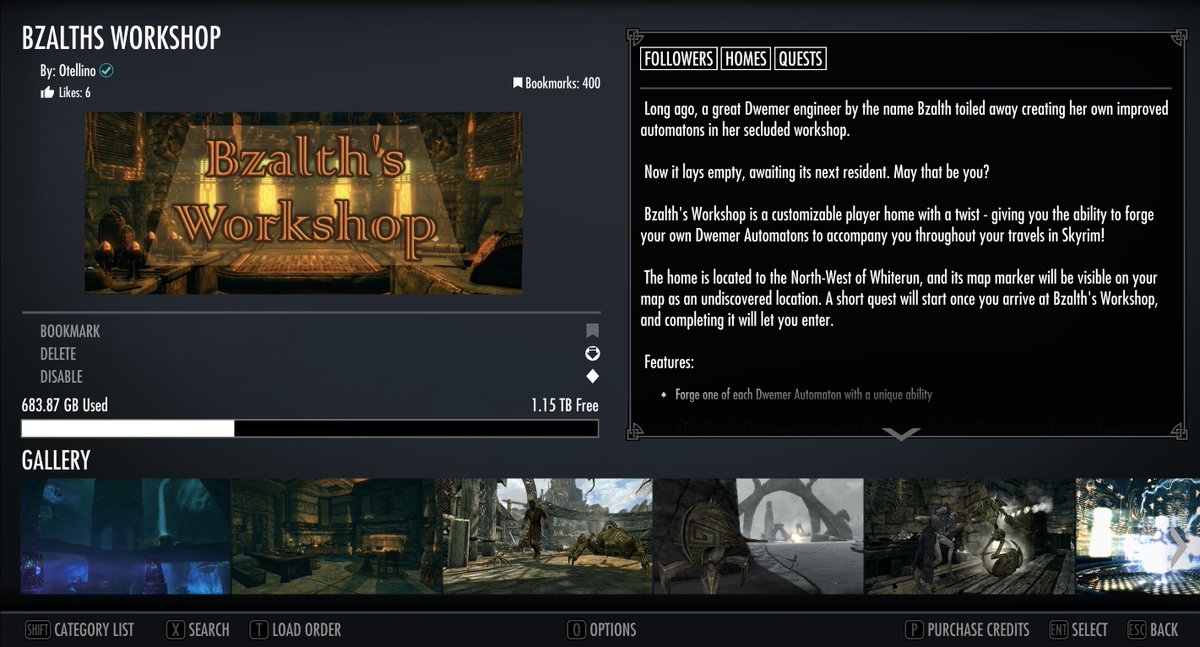Click the author name Otellino
1200x647 pixels.
[76, 71]
